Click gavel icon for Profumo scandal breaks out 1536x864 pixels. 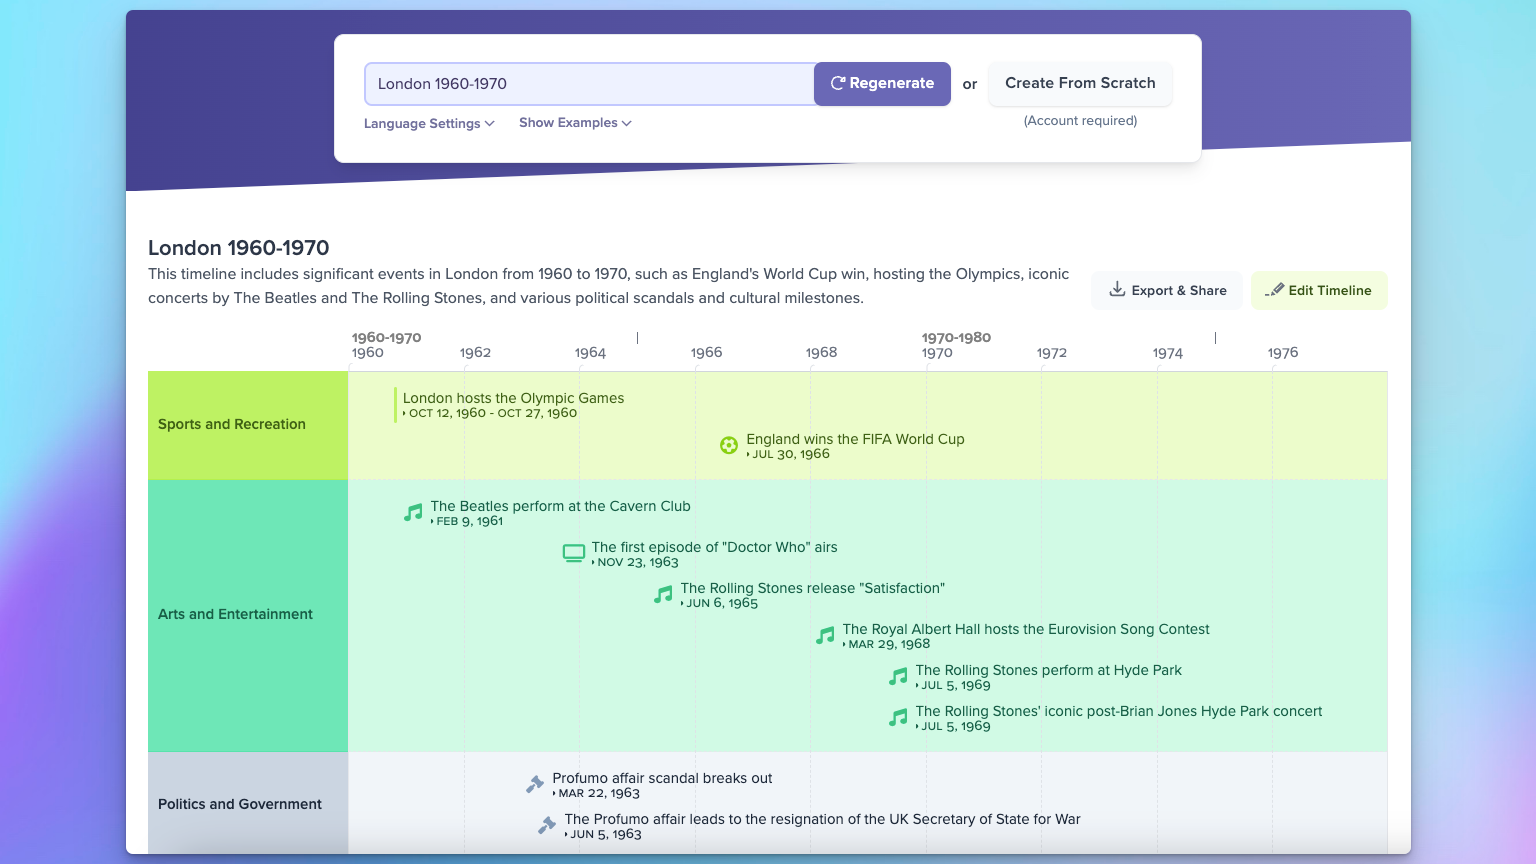click(535, 785)
